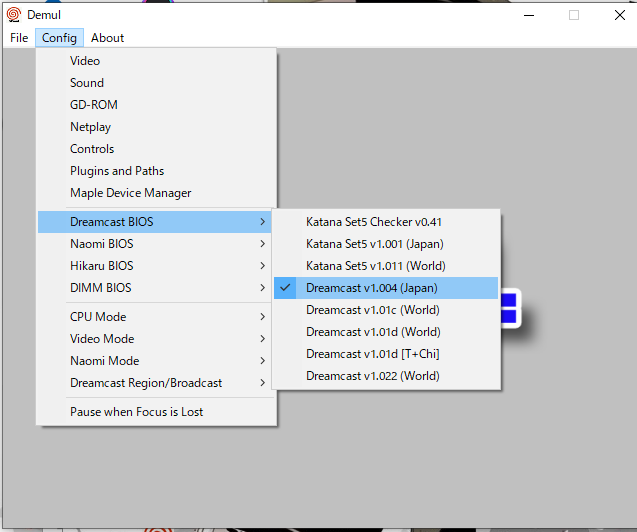Select the Dreamcast BIOS submenu entry
The image size is (637, 532).
[x=154, y=222]
